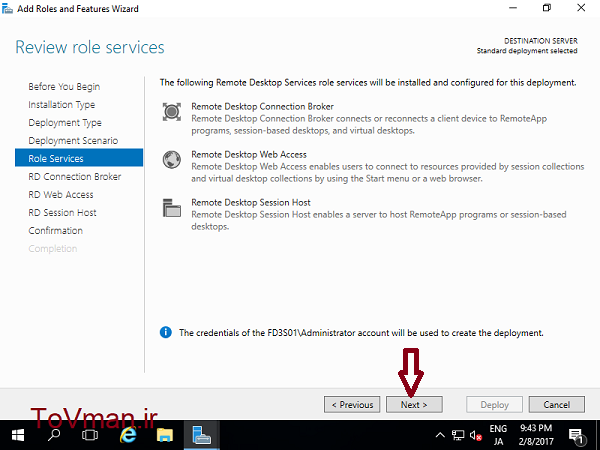The image size is (600, 450).
Task: Select the Role Services step
Action: pos(79,158)
